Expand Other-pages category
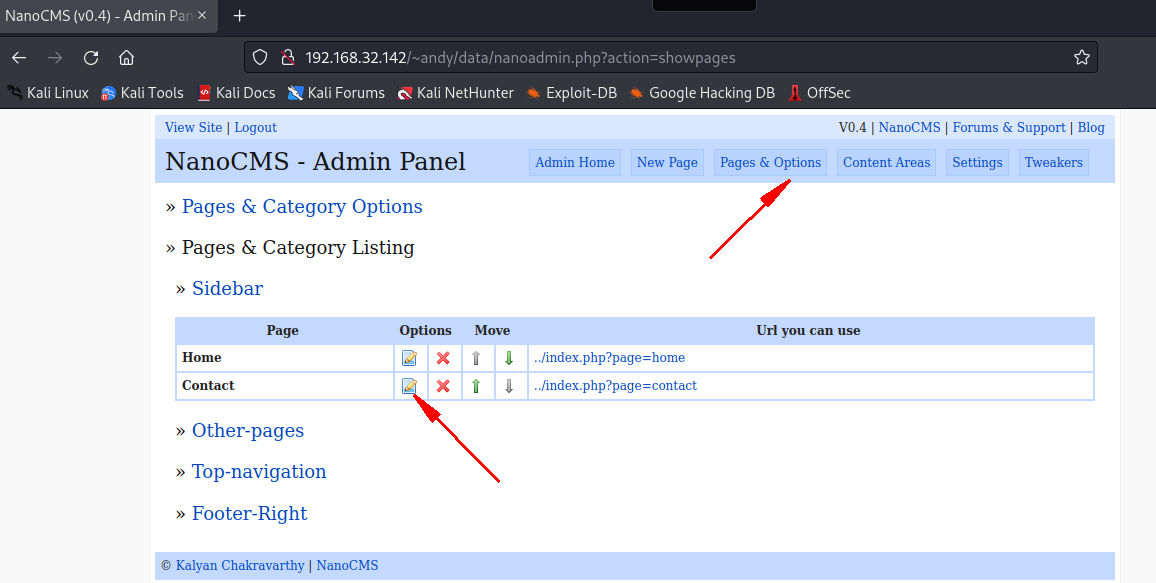1156x583 pixels. click(x=248, y=430)
